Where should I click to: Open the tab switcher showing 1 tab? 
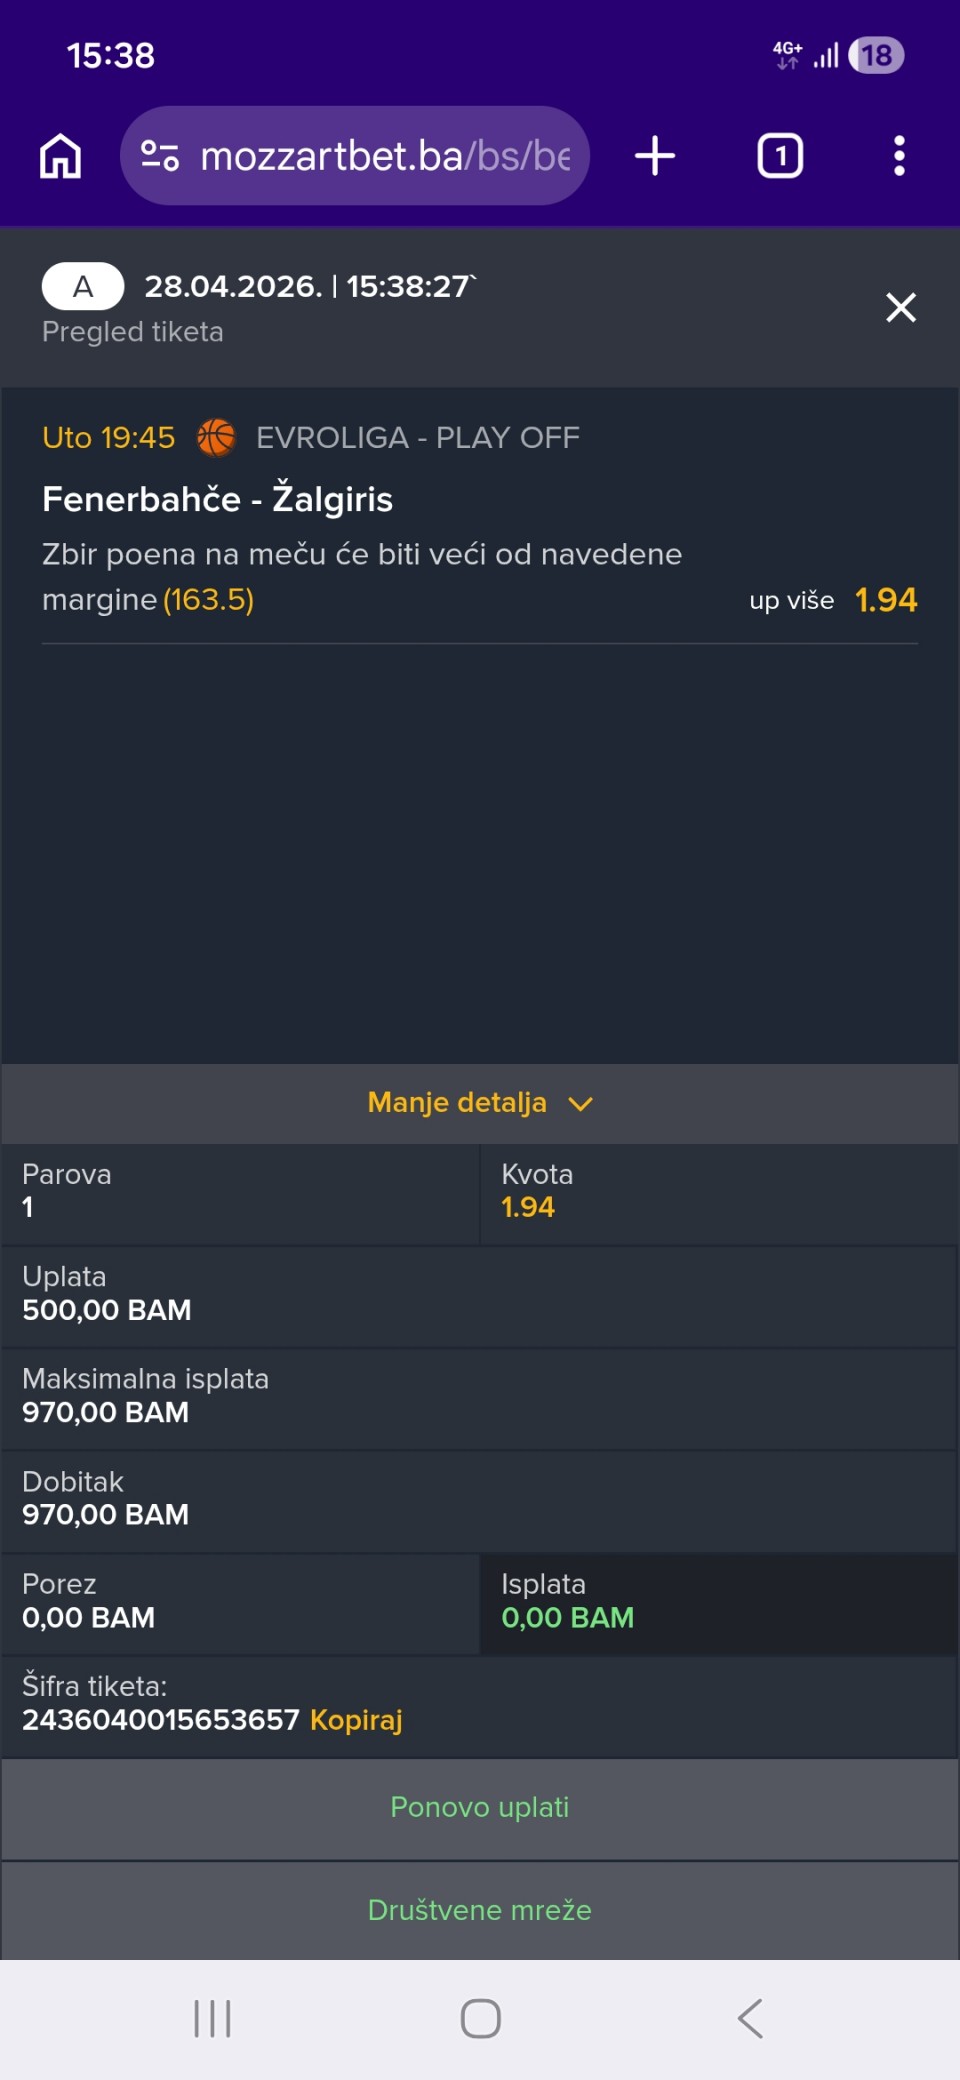point(780,157)
